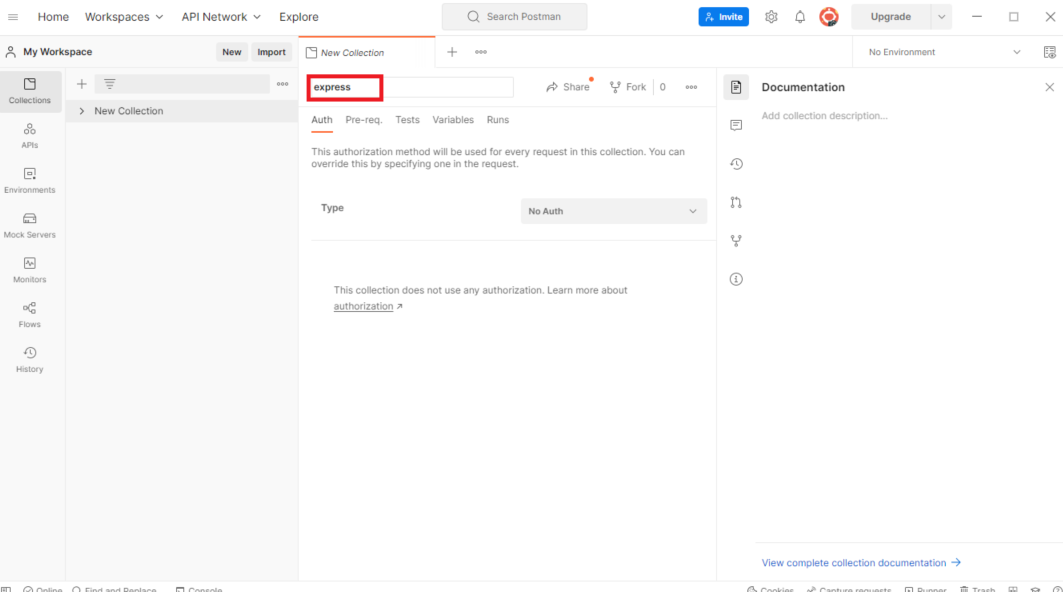1063x592 pixels.
Task: Open a new tab with plus icon
Action: [x=452, y=52]
